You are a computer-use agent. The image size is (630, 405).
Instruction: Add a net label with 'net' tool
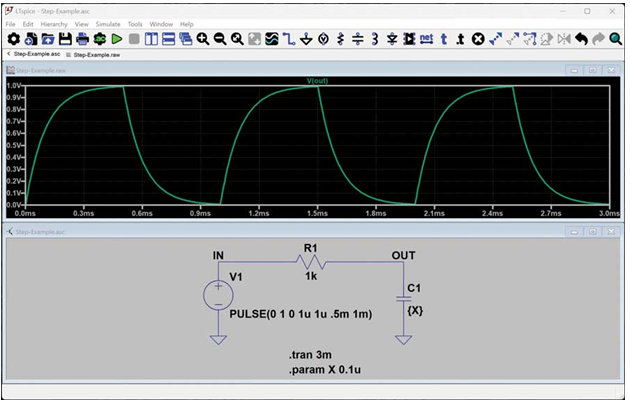tap(427, 39)
